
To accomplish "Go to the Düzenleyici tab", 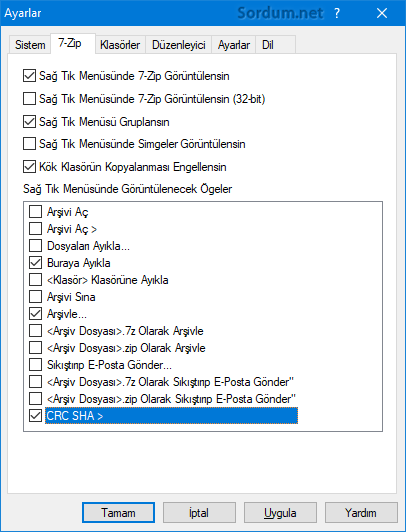I will (x=179, y=45).
